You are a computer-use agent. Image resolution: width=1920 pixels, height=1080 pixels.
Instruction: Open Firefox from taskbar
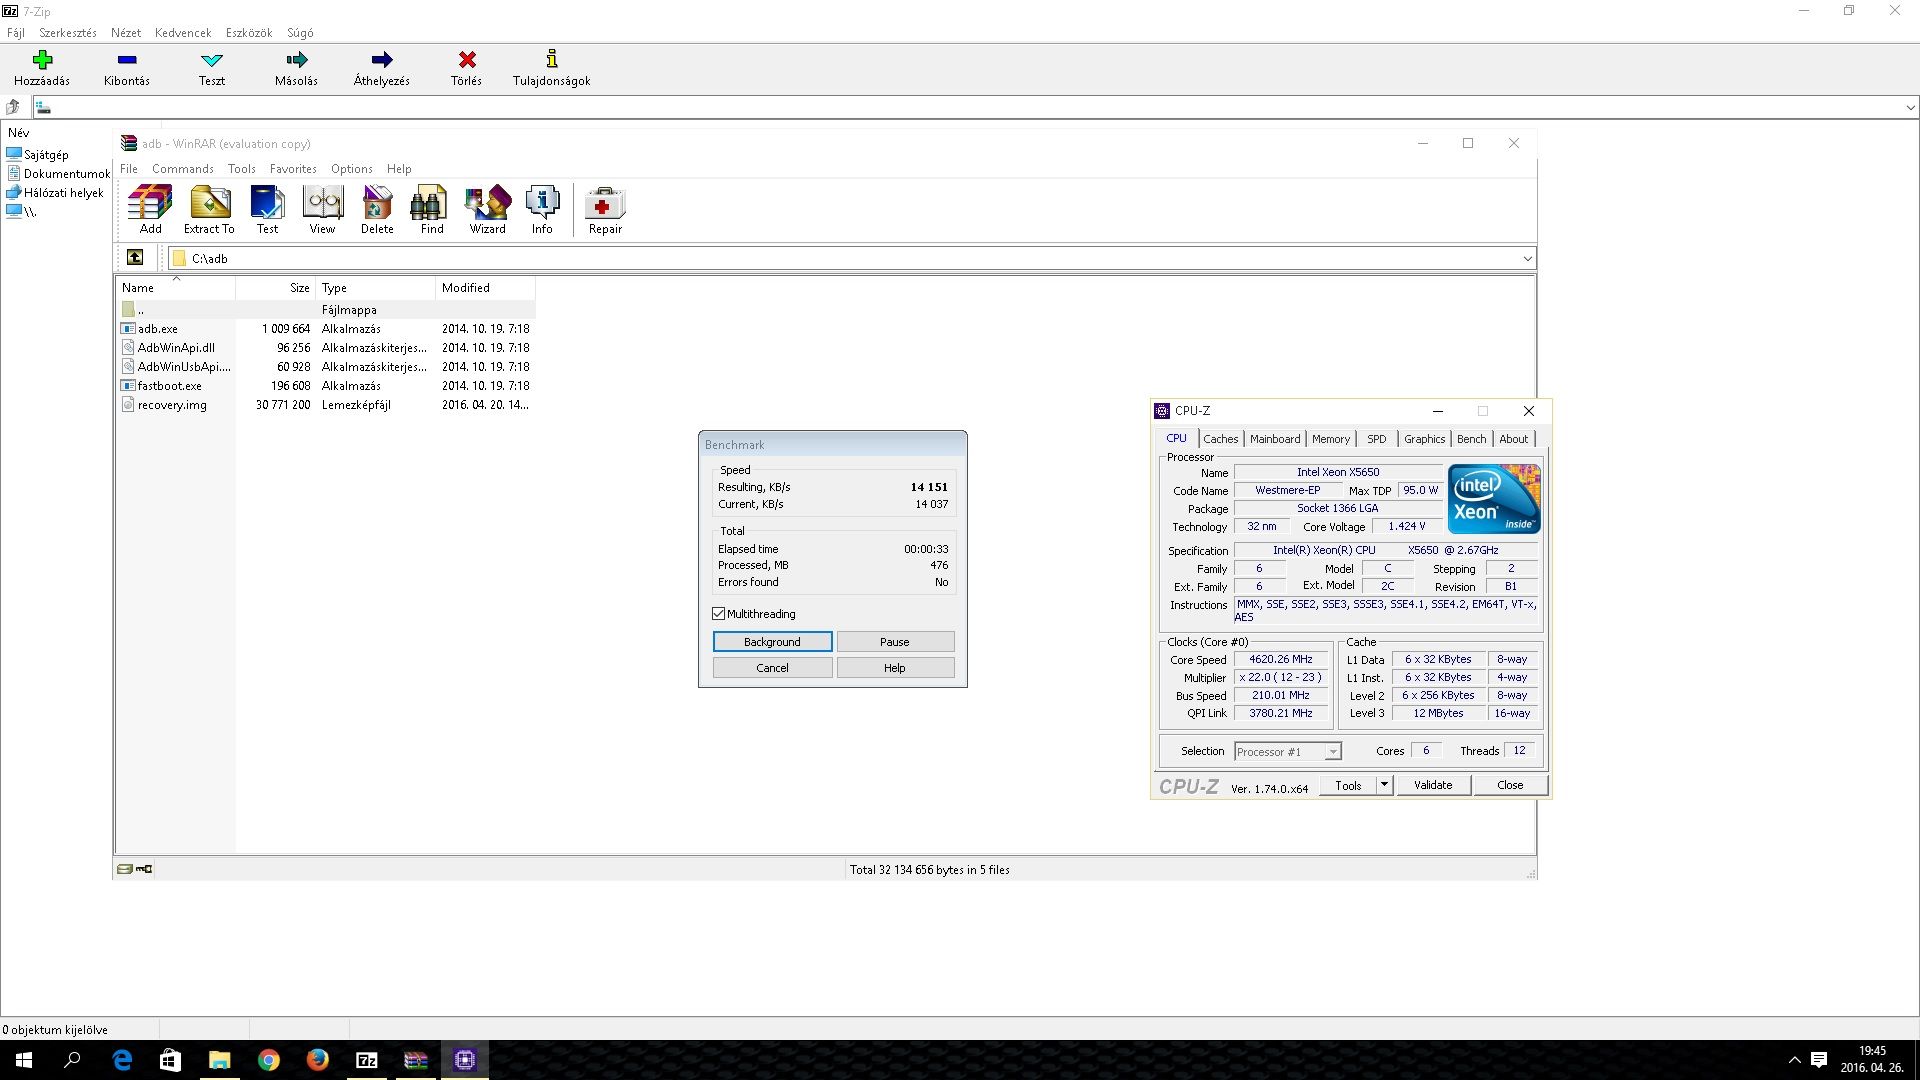[318, 1060]
